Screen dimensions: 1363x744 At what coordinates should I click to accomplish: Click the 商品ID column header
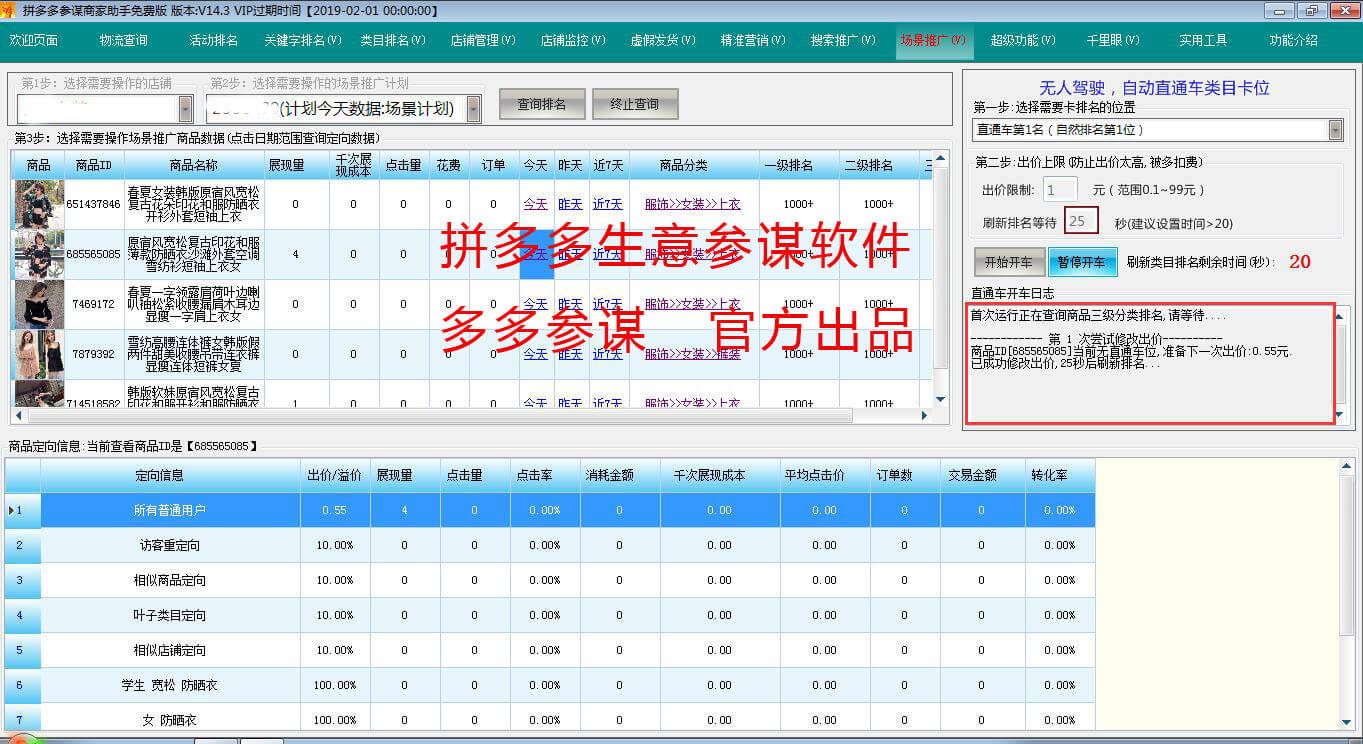[x=94, y=165]
